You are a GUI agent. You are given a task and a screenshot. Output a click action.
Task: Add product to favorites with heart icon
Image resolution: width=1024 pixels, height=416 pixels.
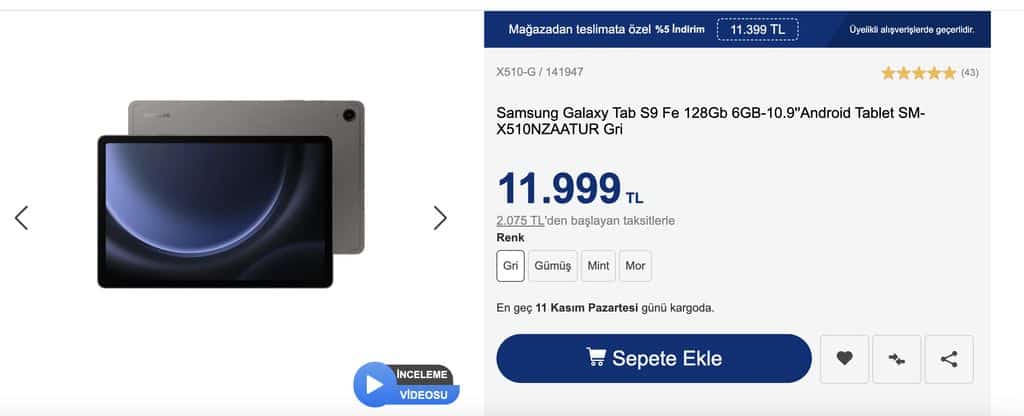pyautogui.click(x=844, y=359)
